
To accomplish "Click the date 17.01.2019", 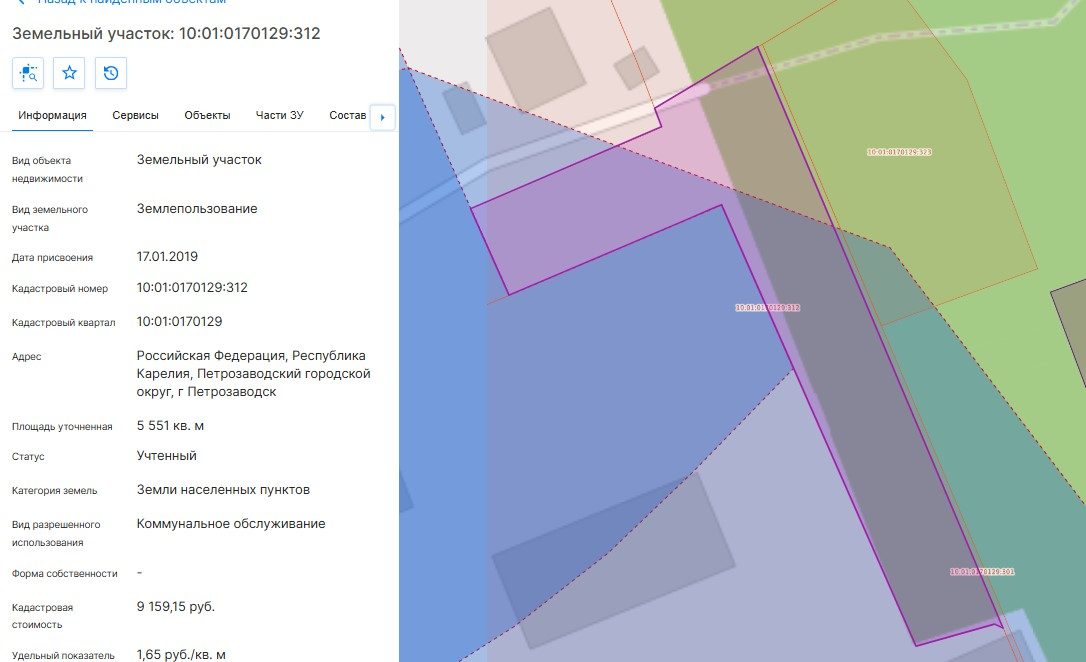I will (x=167, y=256).
